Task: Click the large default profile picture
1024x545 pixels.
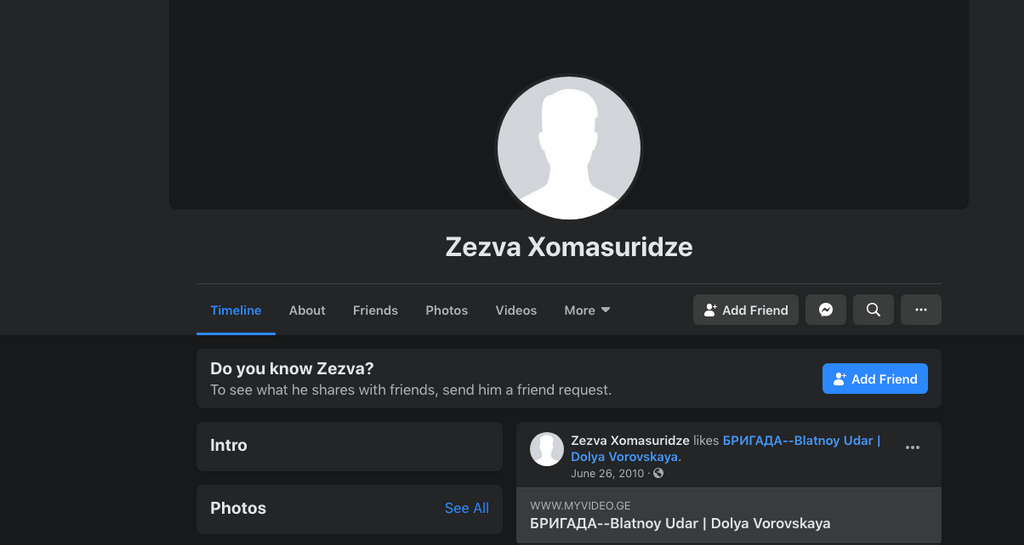Action: pos(569,148)
